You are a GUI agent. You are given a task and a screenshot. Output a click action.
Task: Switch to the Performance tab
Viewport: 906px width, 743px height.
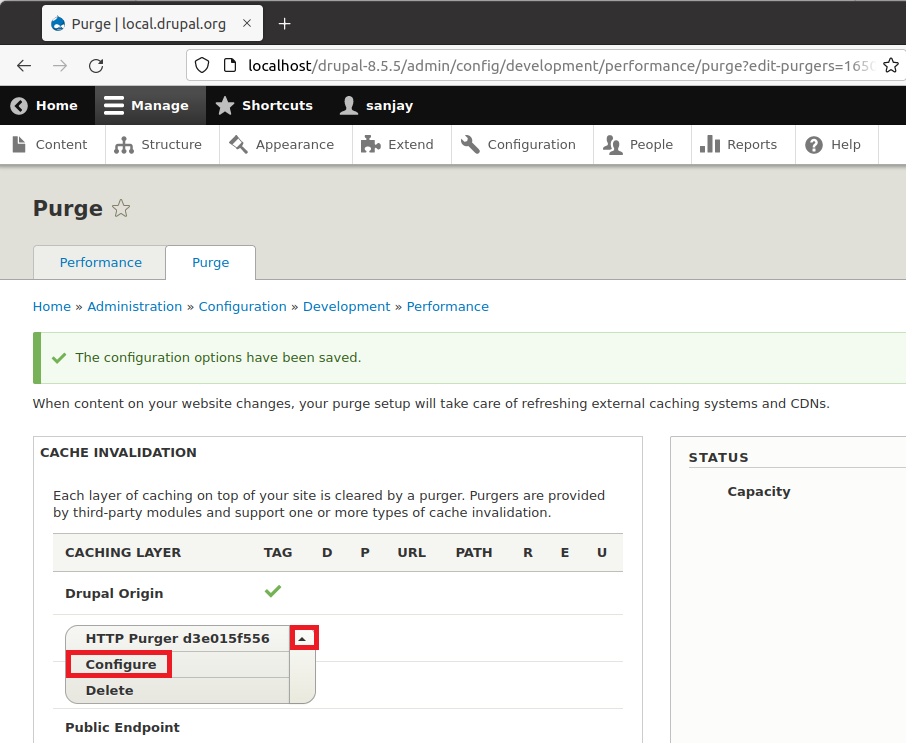tap(100, 262)
